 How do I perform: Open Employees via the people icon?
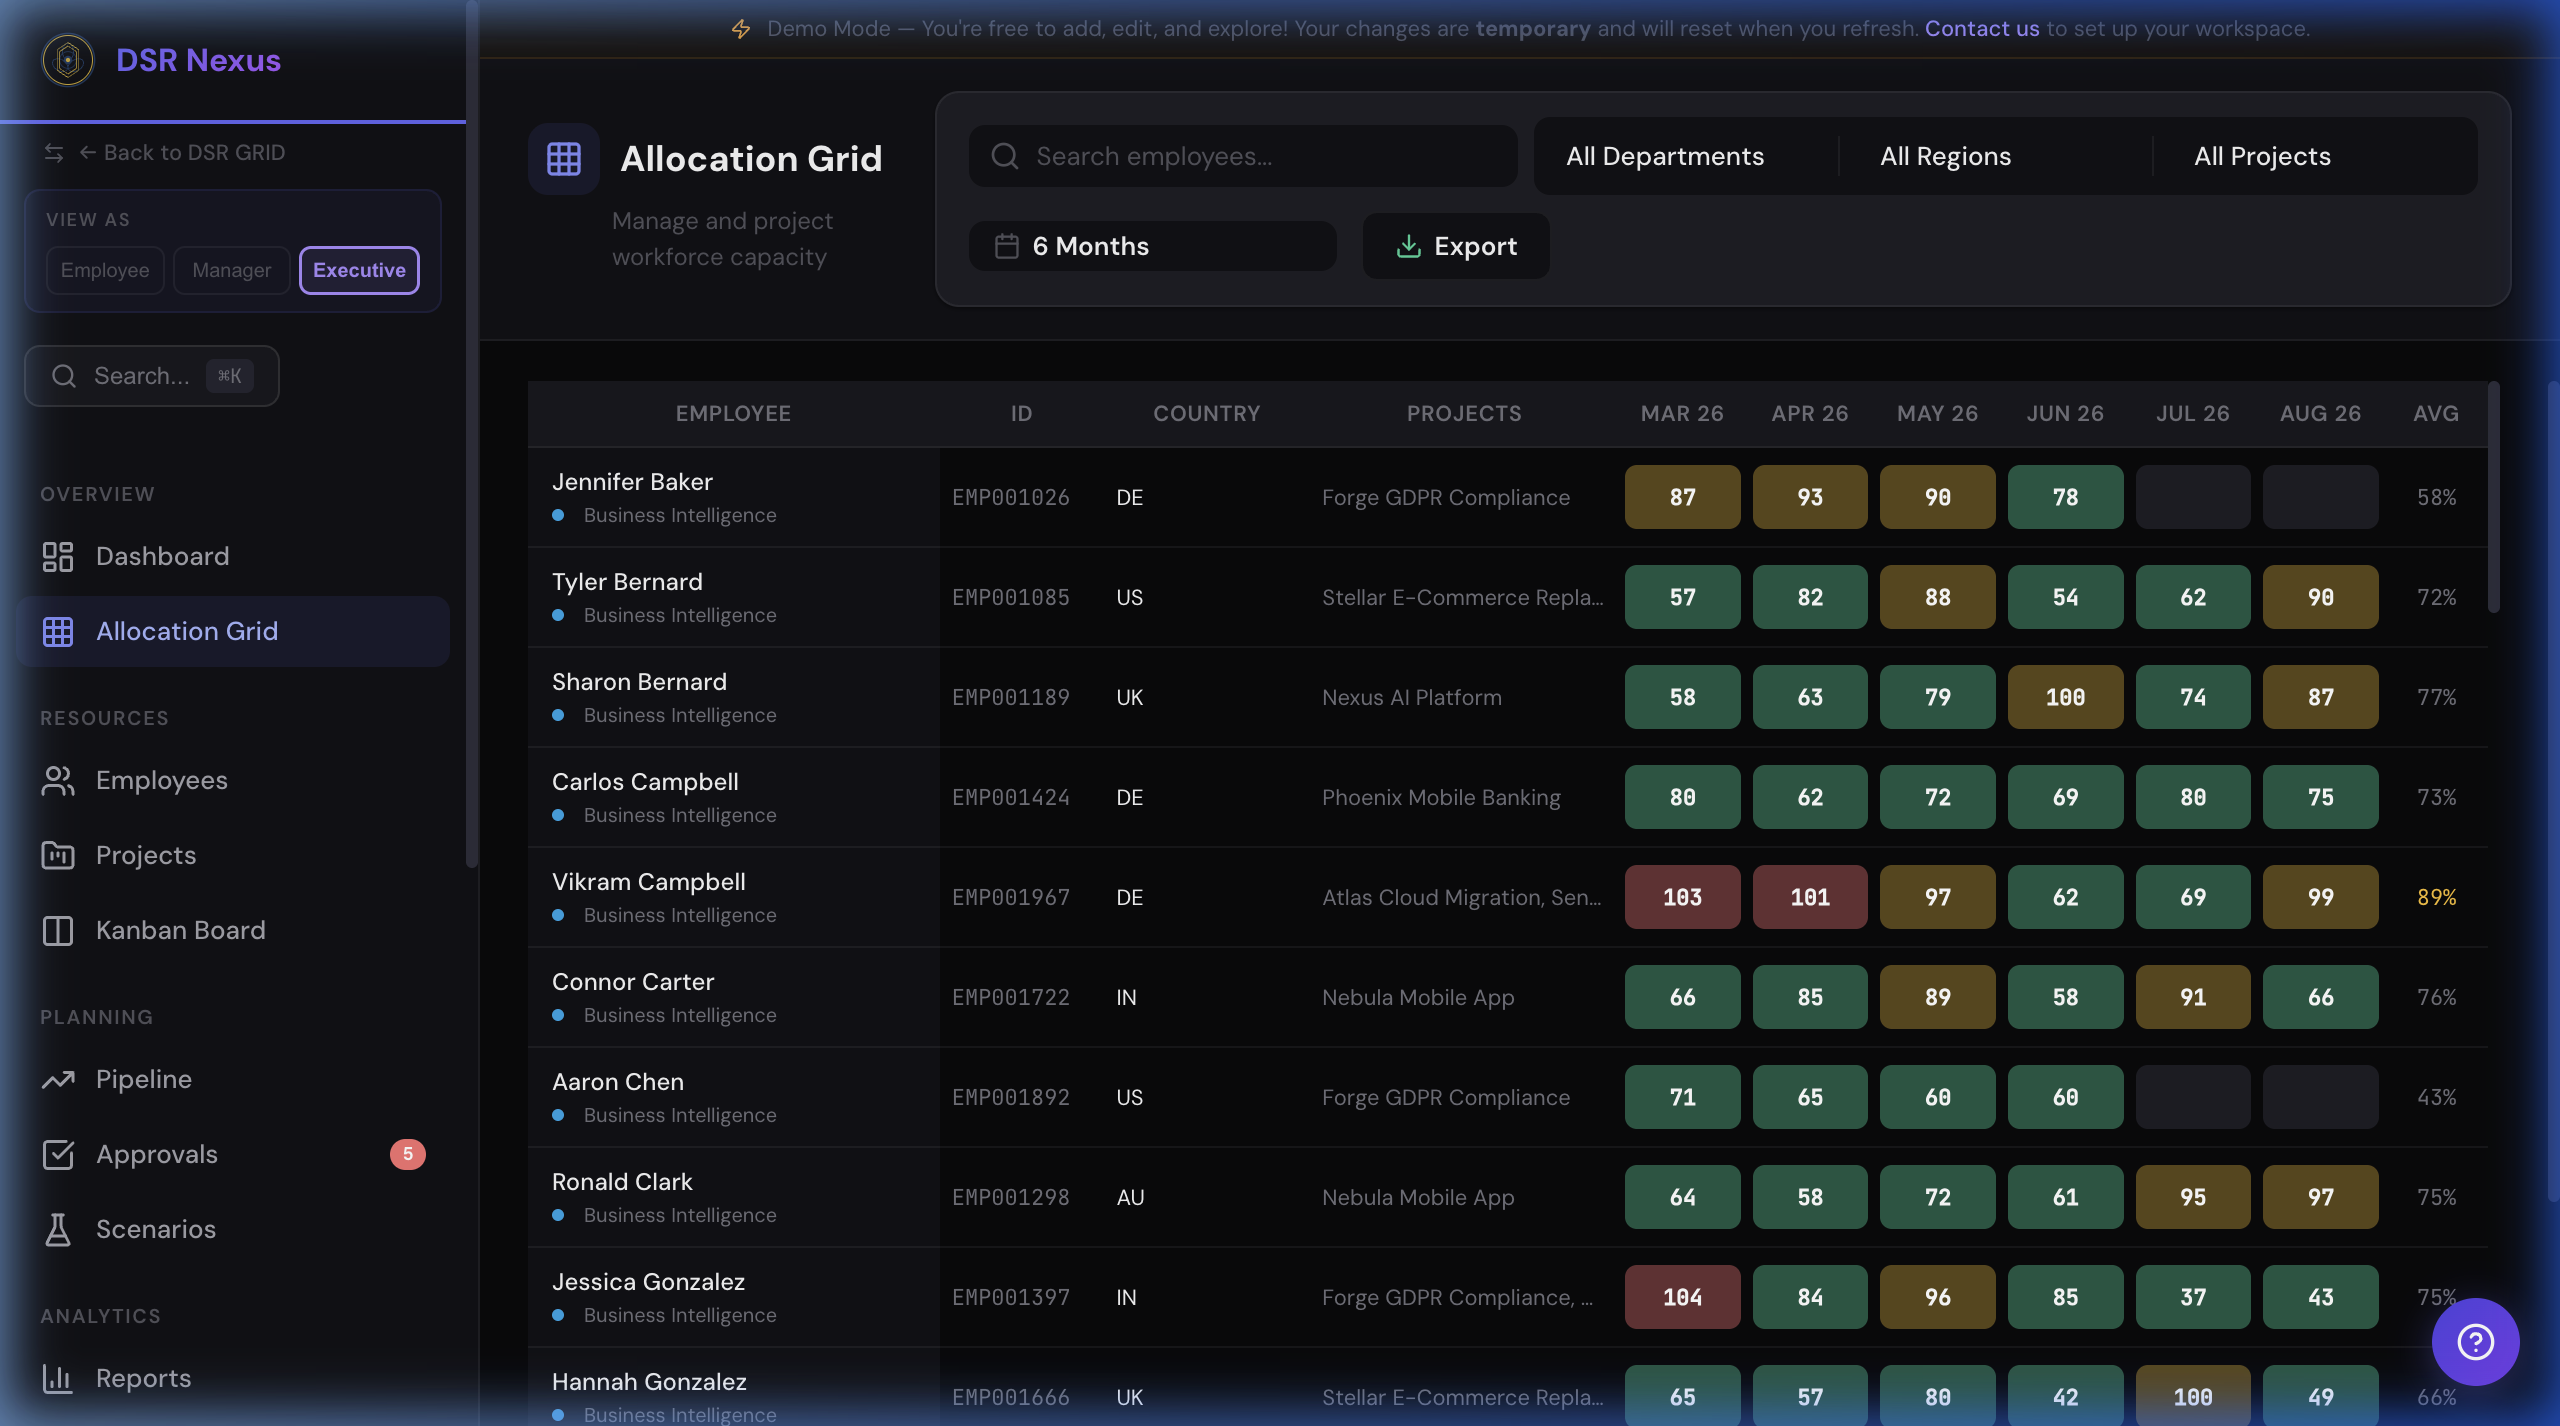pos(57,780)
